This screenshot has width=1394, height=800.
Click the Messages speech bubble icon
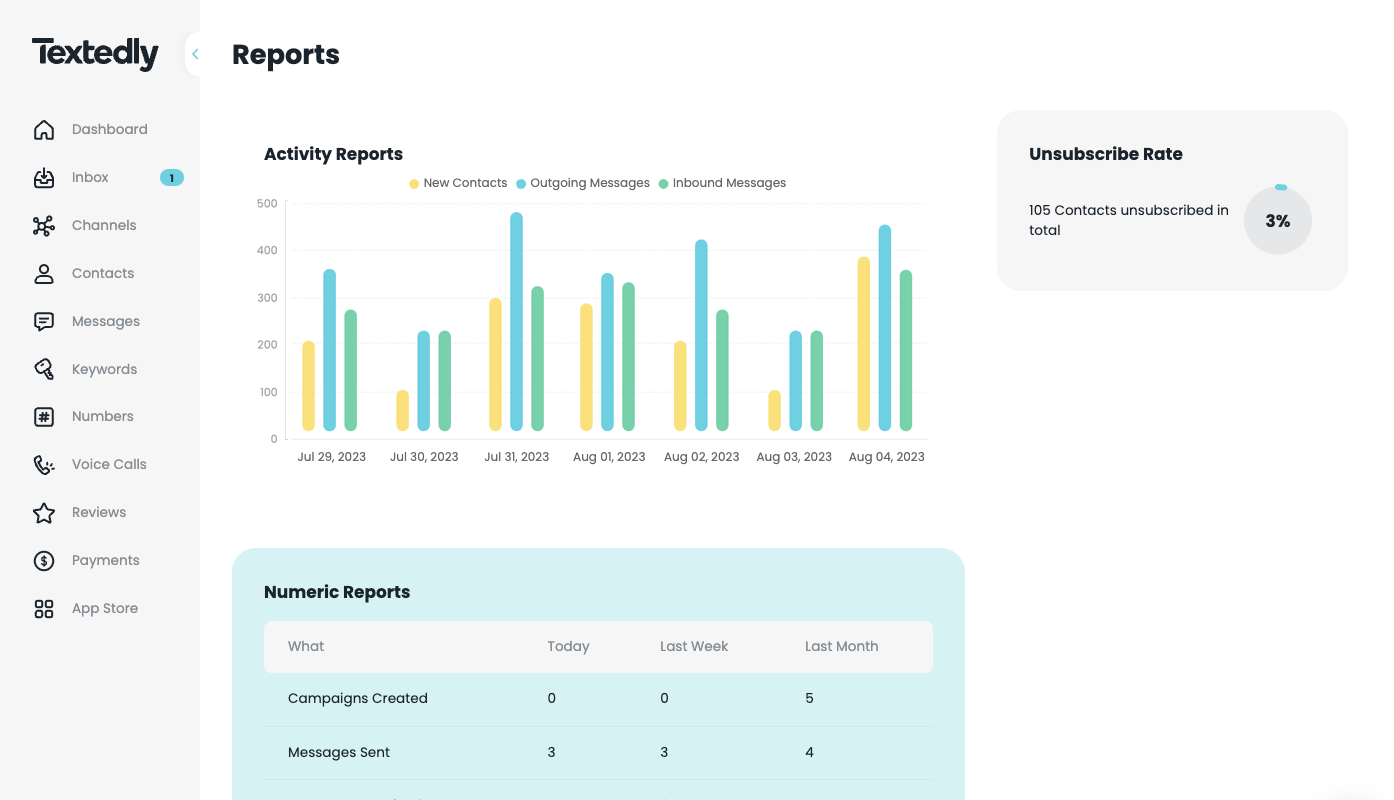point(44,322)
